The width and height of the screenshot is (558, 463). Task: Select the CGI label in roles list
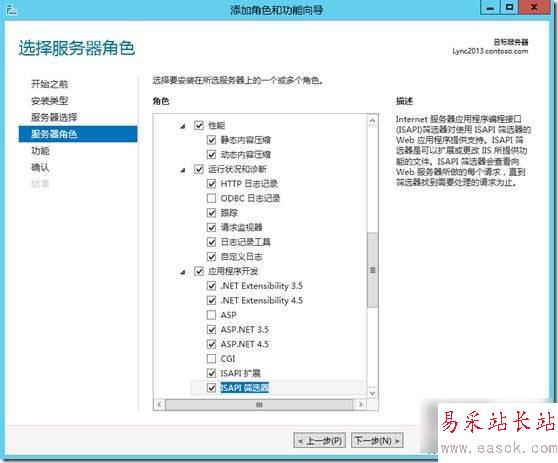(x=228, y=359)
